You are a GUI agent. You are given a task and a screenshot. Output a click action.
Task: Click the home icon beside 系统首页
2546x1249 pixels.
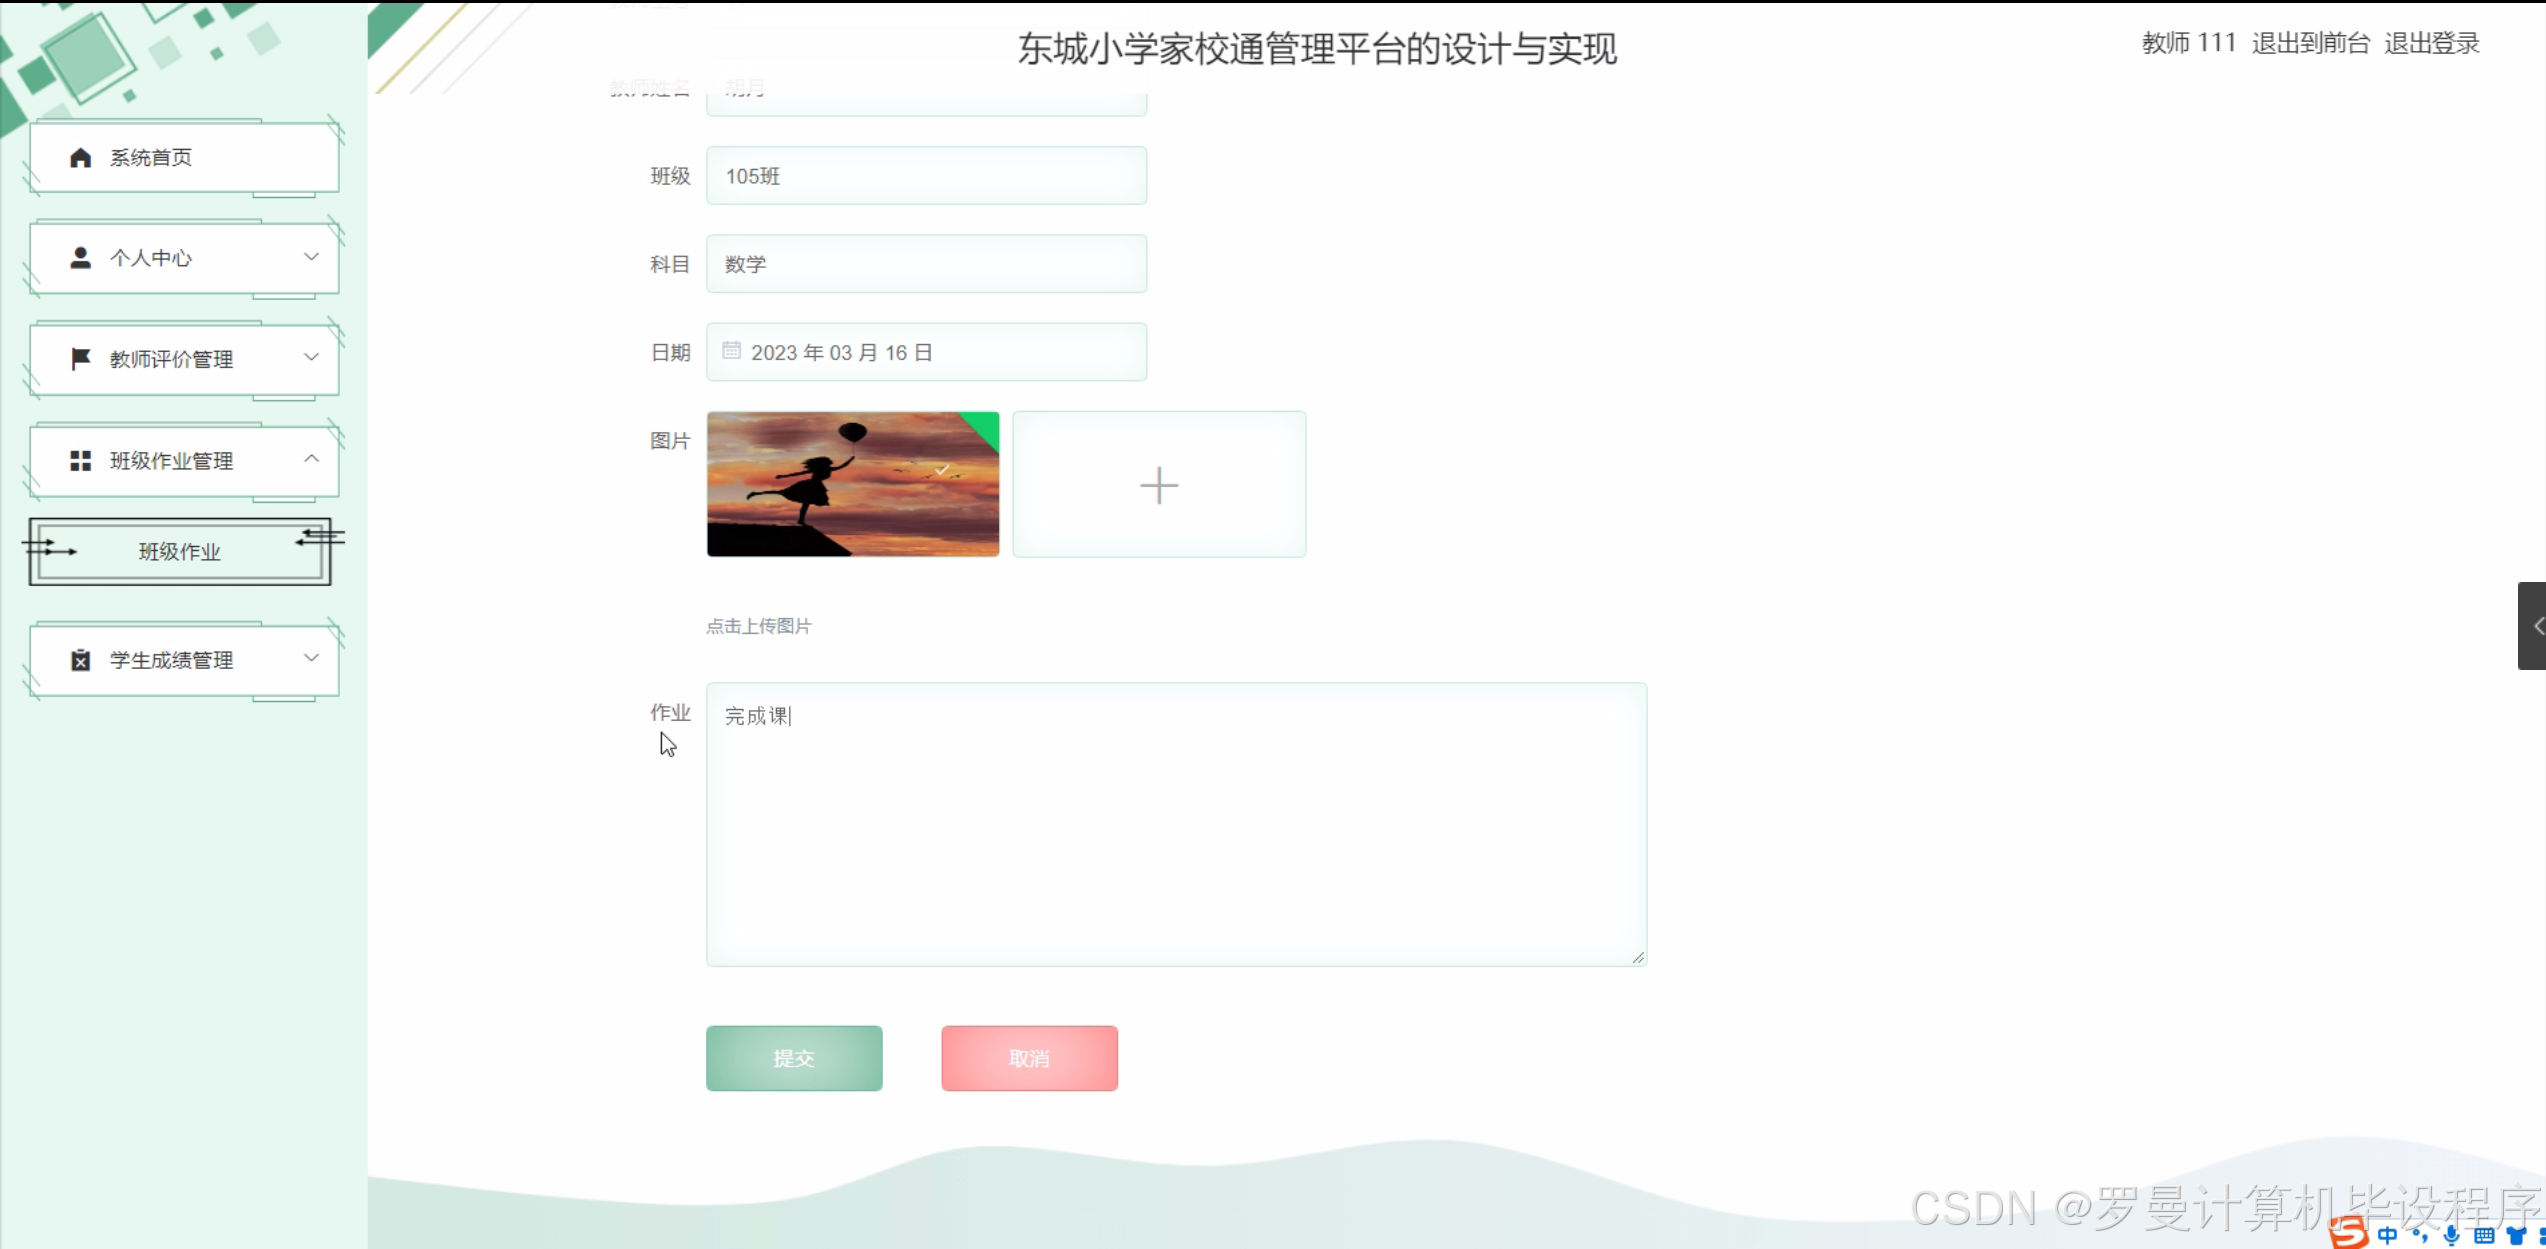click(x=80, y=157)
